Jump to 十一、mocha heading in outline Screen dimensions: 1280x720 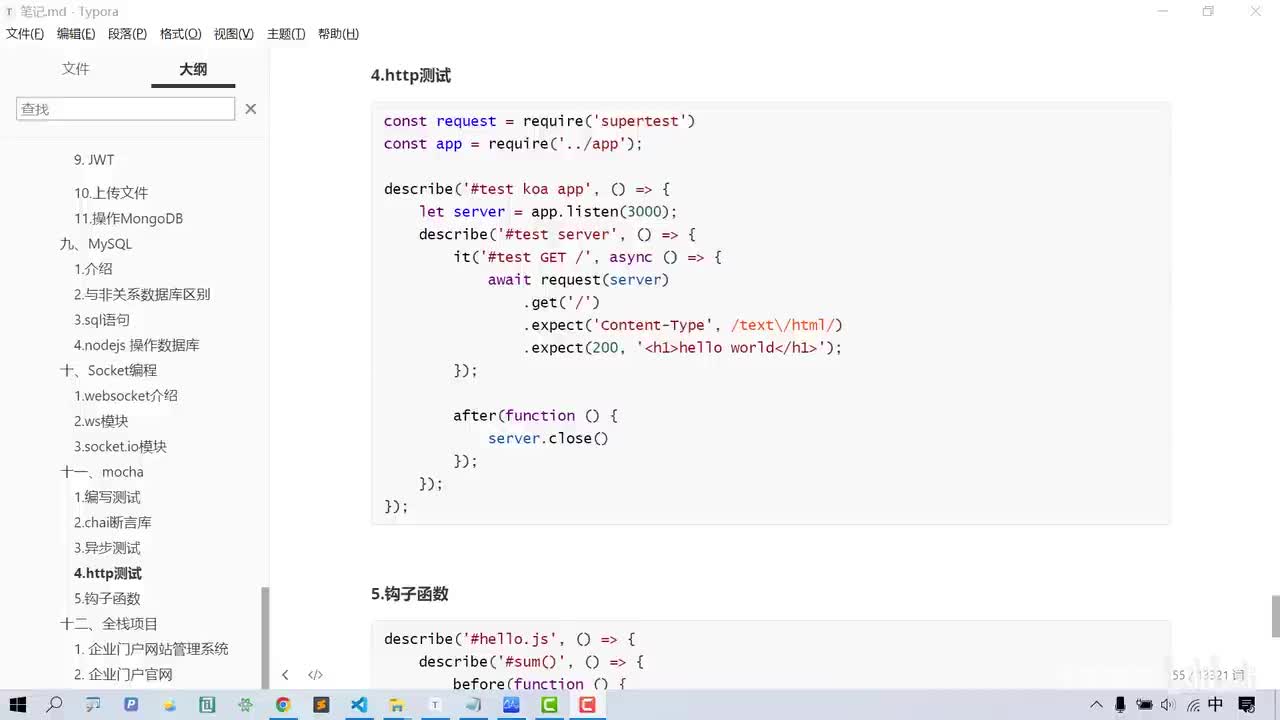point(102,472)
